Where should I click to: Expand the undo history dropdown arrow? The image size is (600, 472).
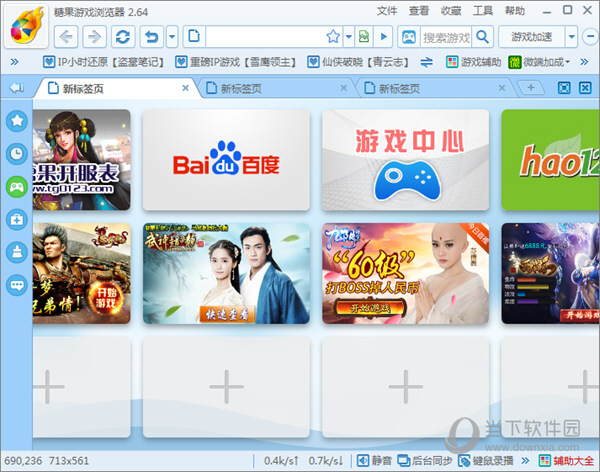[172, 37]
